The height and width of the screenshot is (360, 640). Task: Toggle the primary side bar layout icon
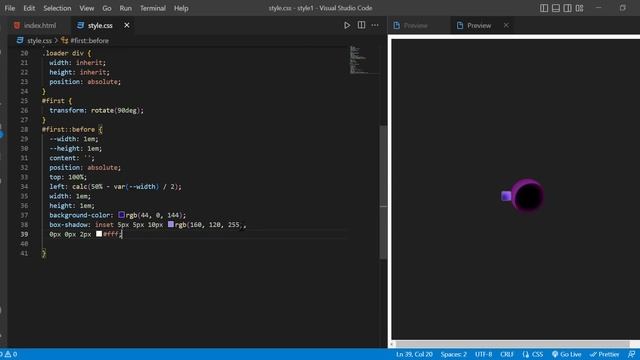click(544, 8)
